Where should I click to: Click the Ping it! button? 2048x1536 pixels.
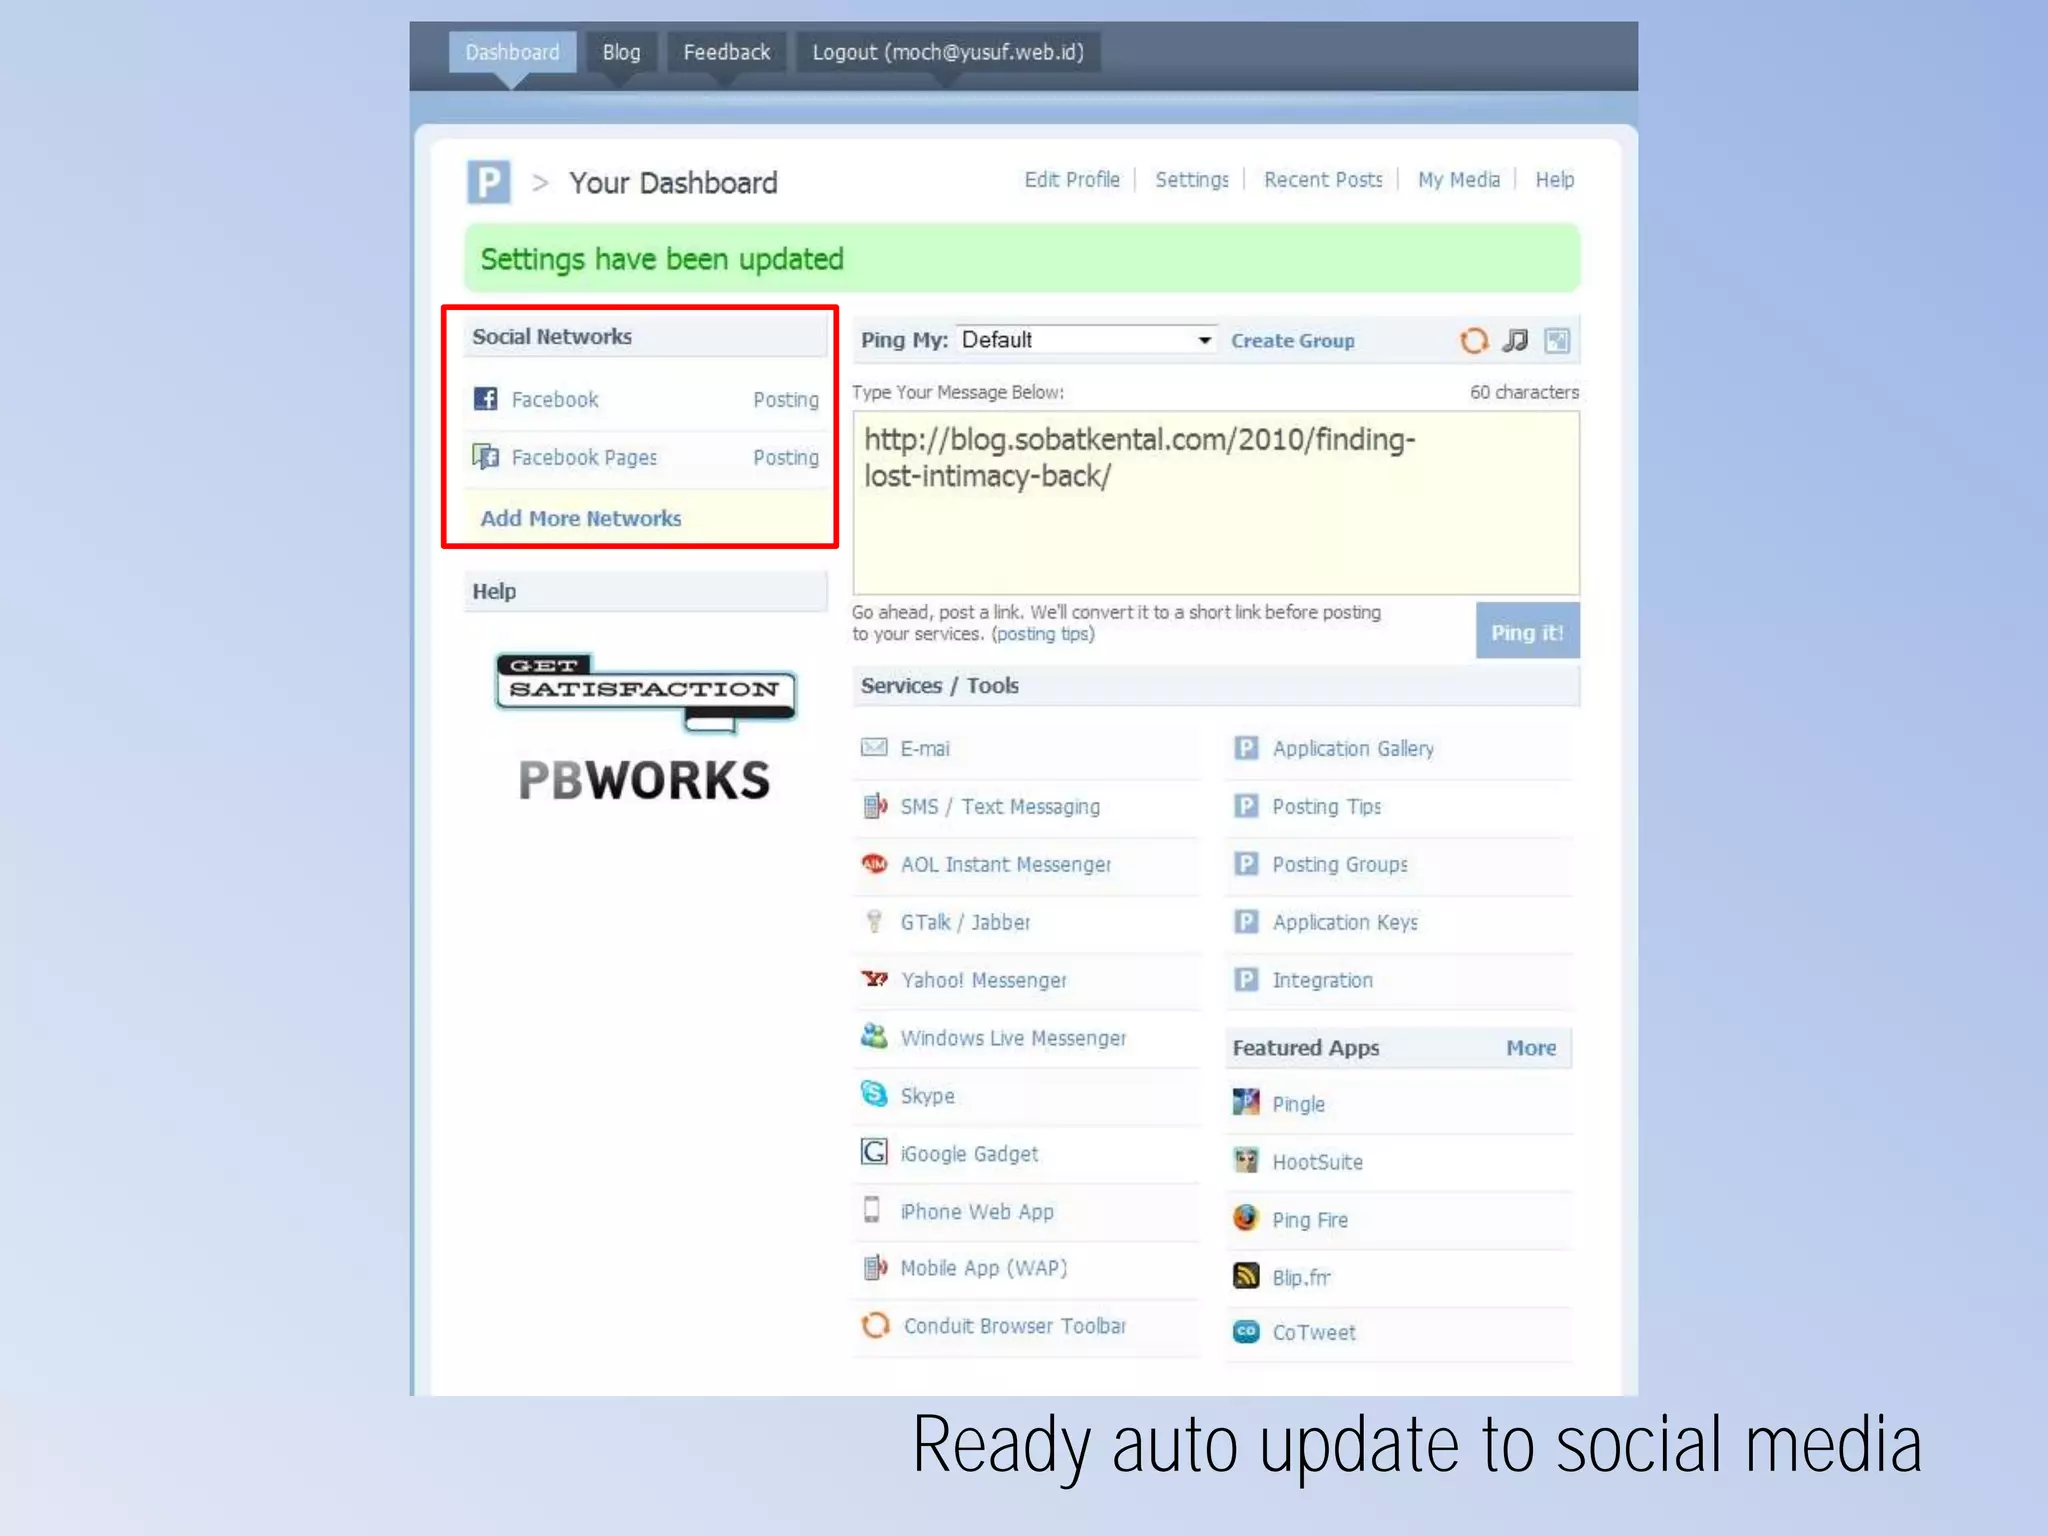[1527, 631]
